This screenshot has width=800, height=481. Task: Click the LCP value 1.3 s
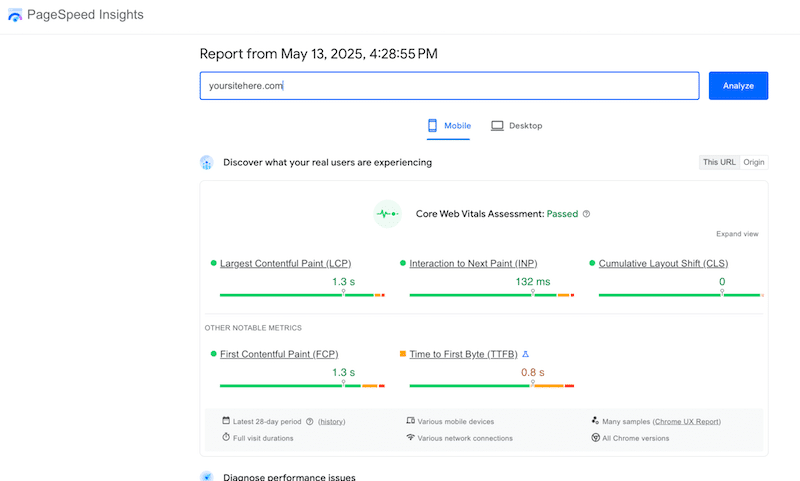click(343, 282)
